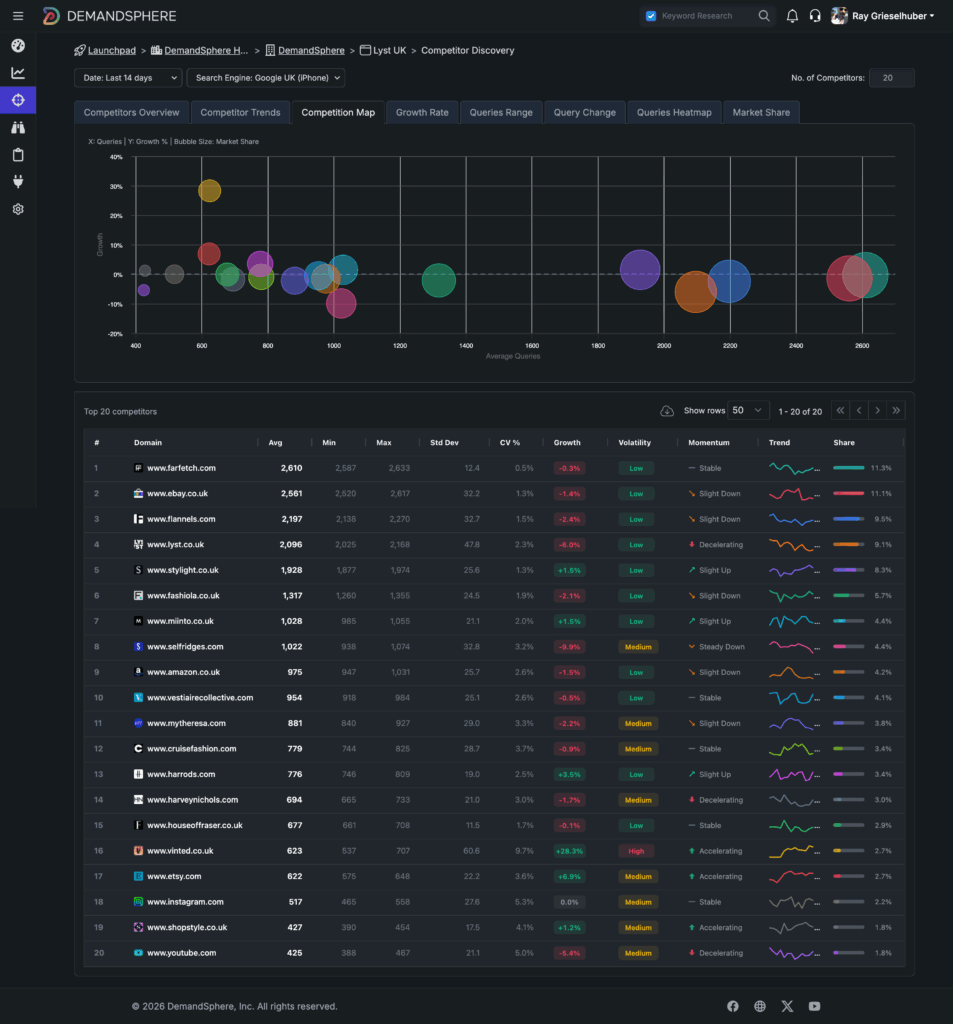Click the No. of Competitors input field

pyautogui.click(x=891, y=78)
